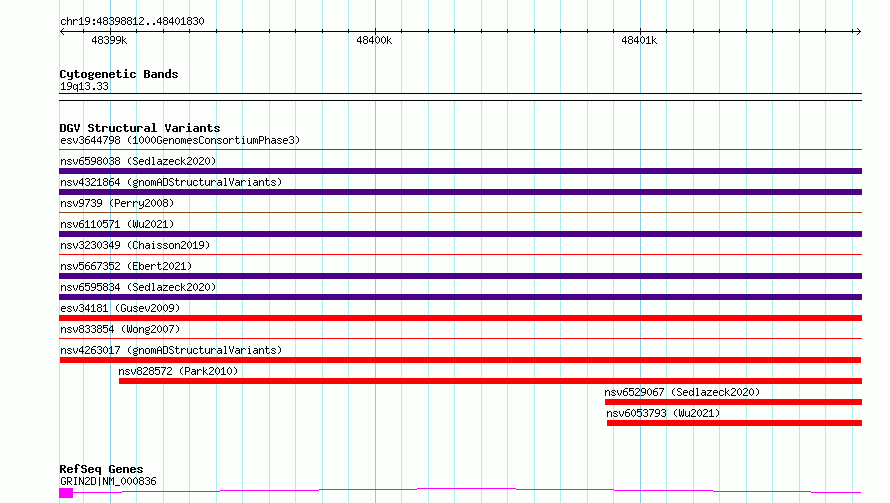
Task: Select variant nsv828572 (Park2010) label
Action: (x=178, y=371)
